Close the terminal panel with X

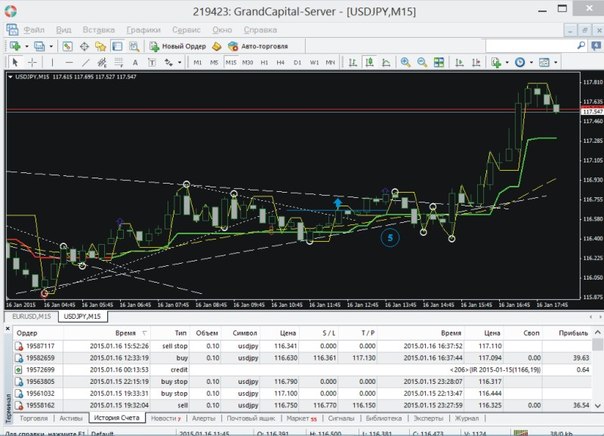[x=7, y=329]
